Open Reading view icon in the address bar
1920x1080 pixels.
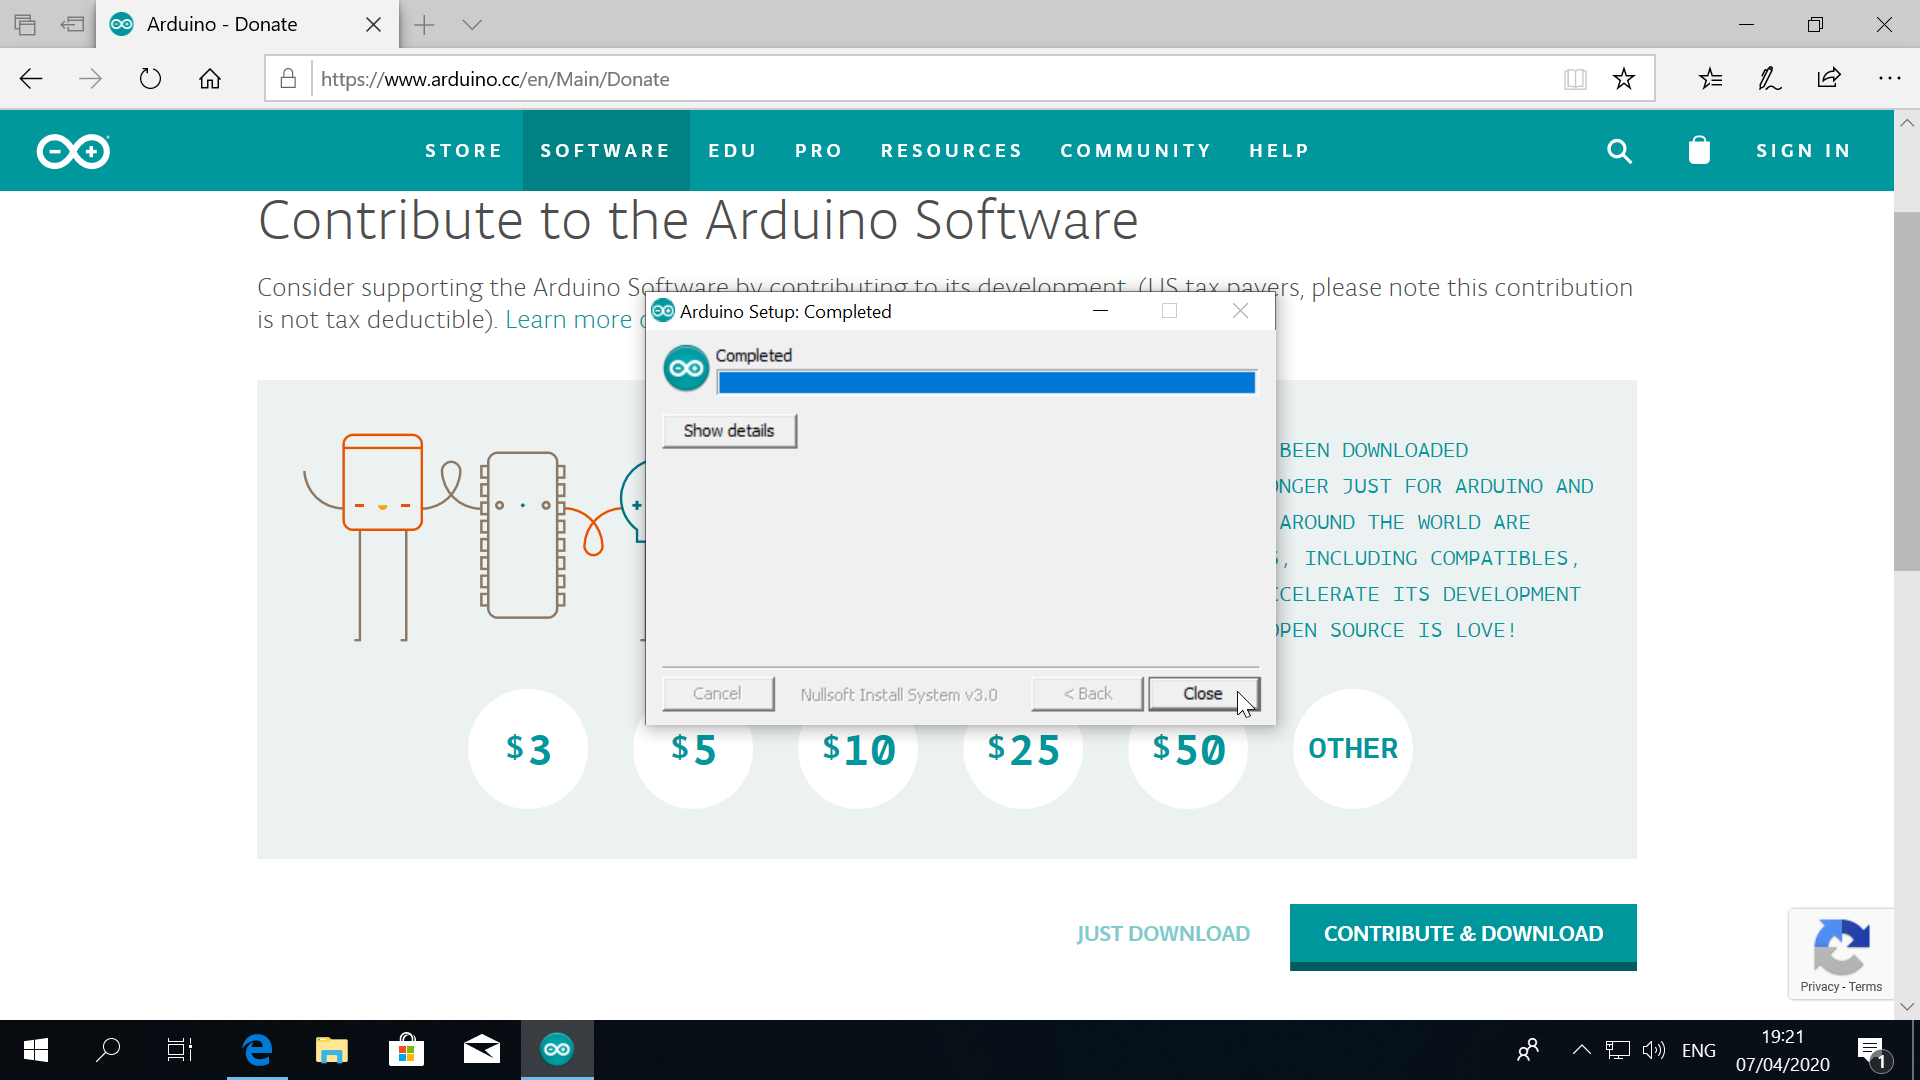pos(1575,79)
